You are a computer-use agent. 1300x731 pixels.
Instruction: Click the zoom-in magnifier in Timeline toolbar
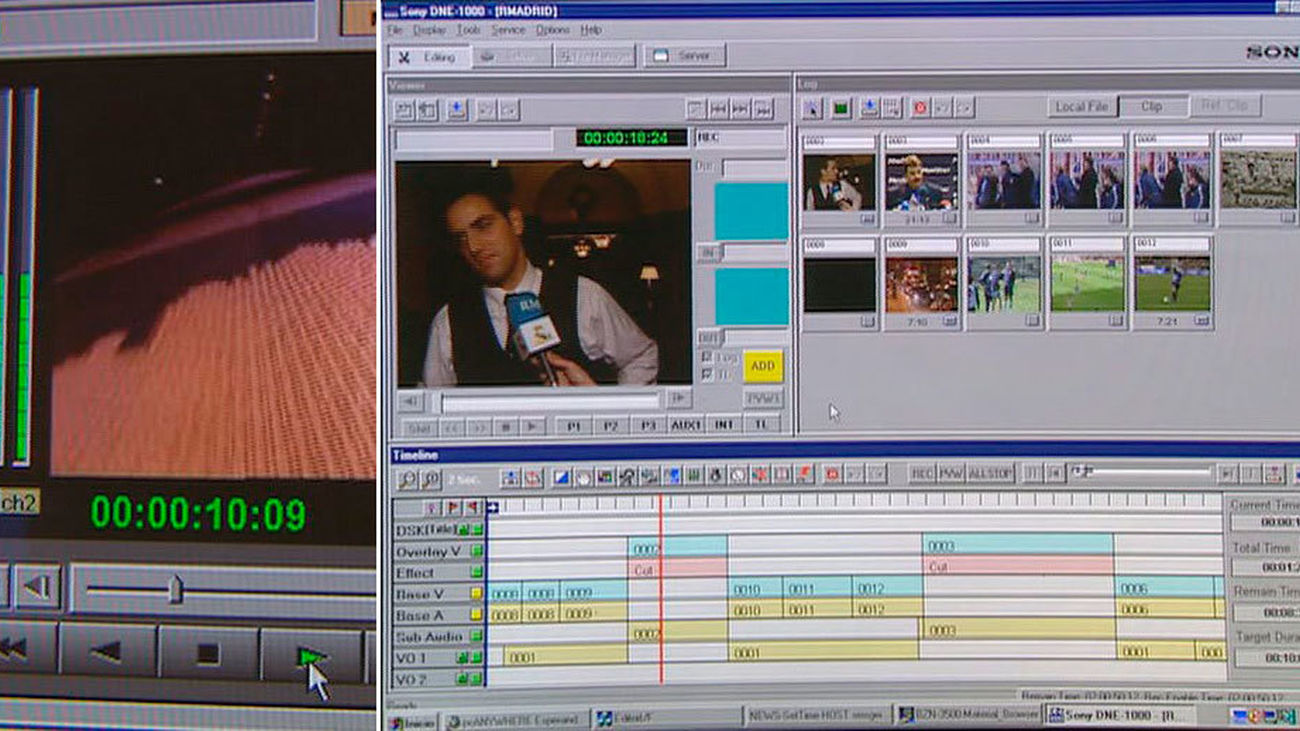[407, 478]
